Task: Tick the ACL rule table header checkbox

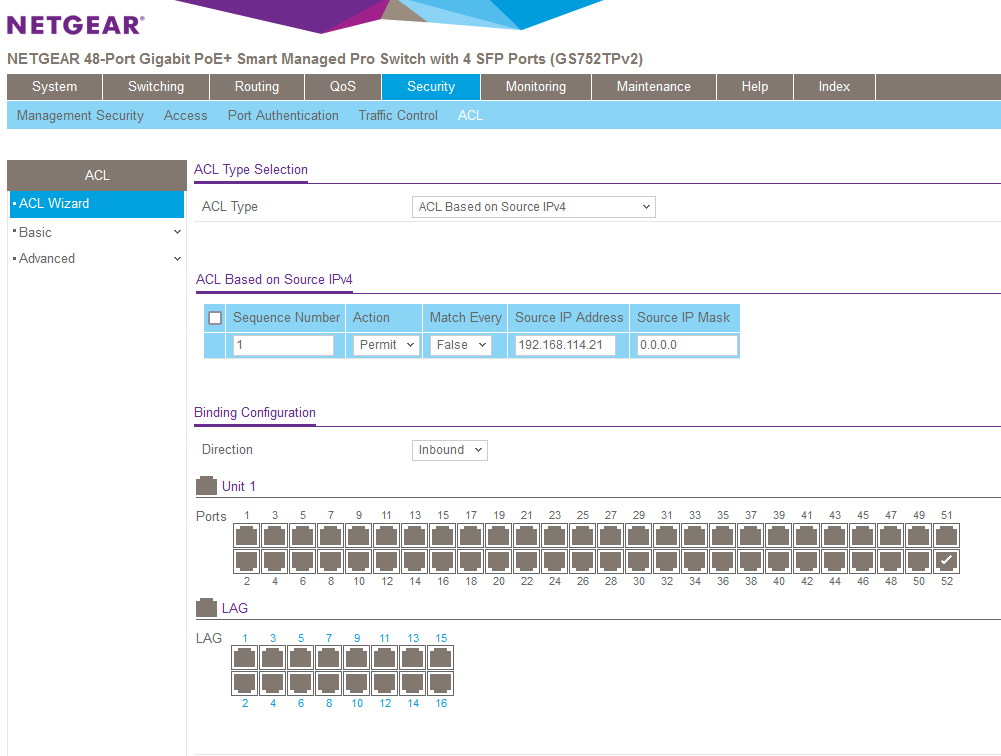Action: pyautogui.click(x=215, y=318)
